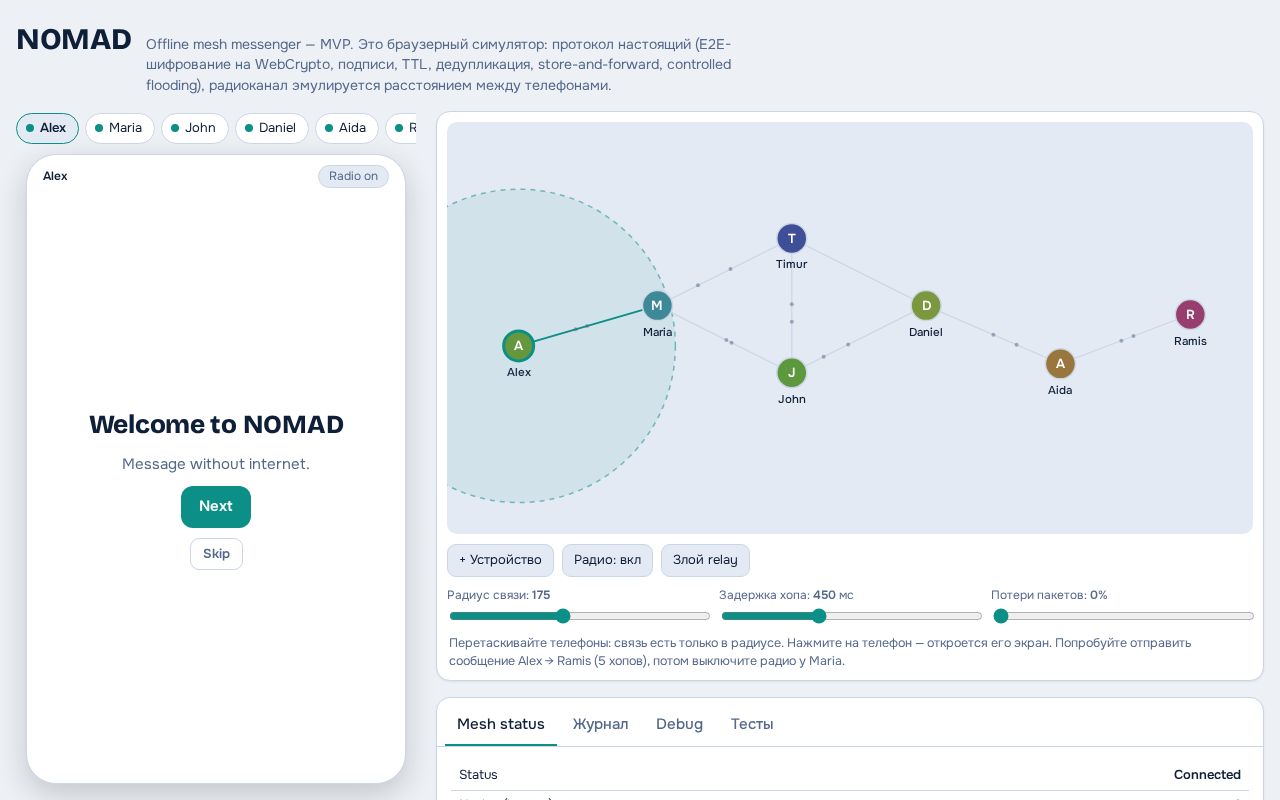
Task: Toggle the Radio on badge in Alex's phone
Action: tap(353, 176)
